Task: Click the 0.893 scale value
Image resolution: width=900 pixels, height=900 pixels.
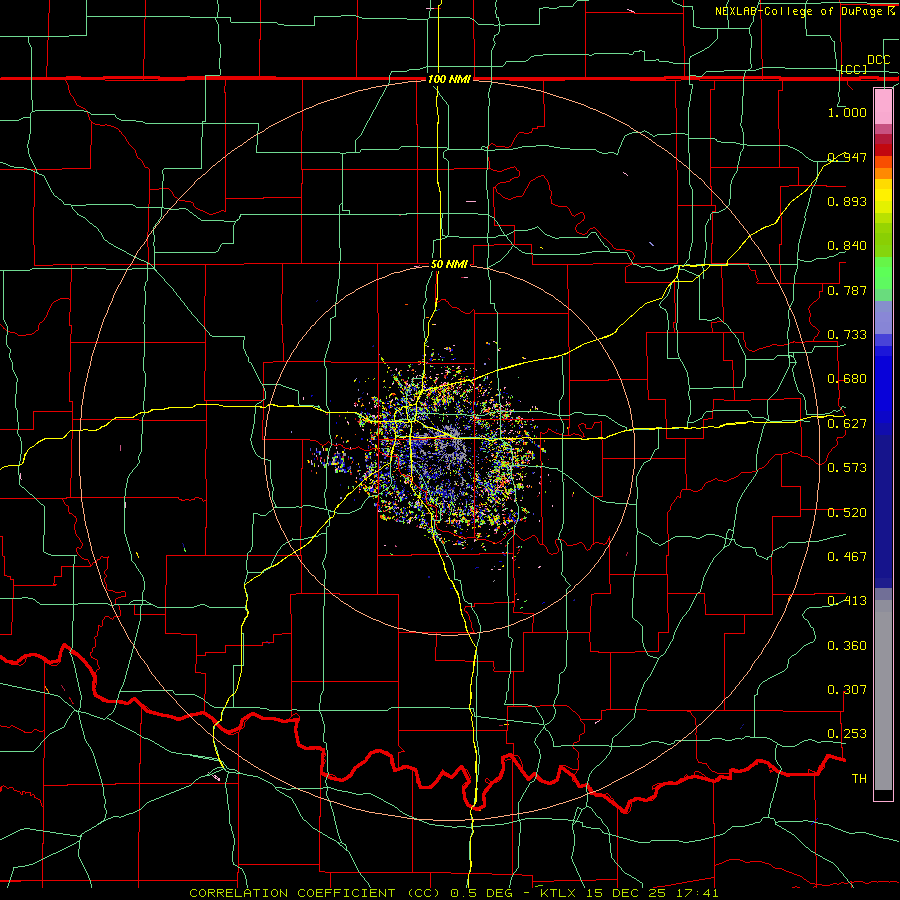Action: pyautogui.click(x=847, y=201)
